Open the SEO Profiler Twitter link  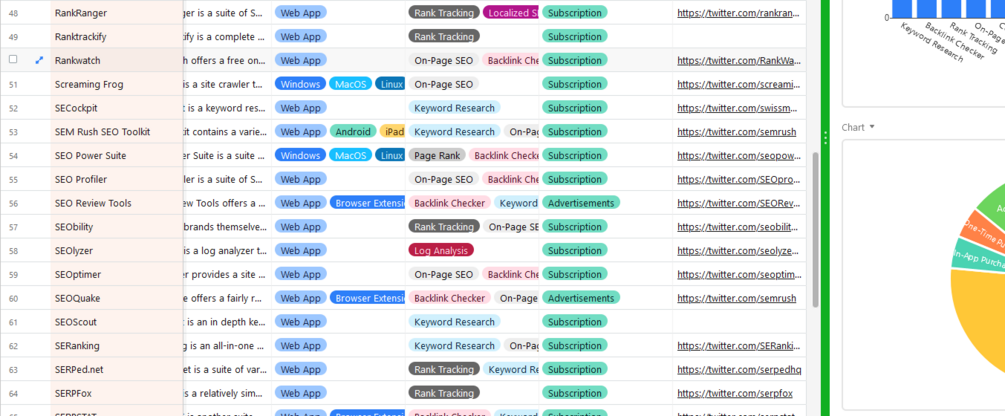pyautogui.click(x=739, y=179)
